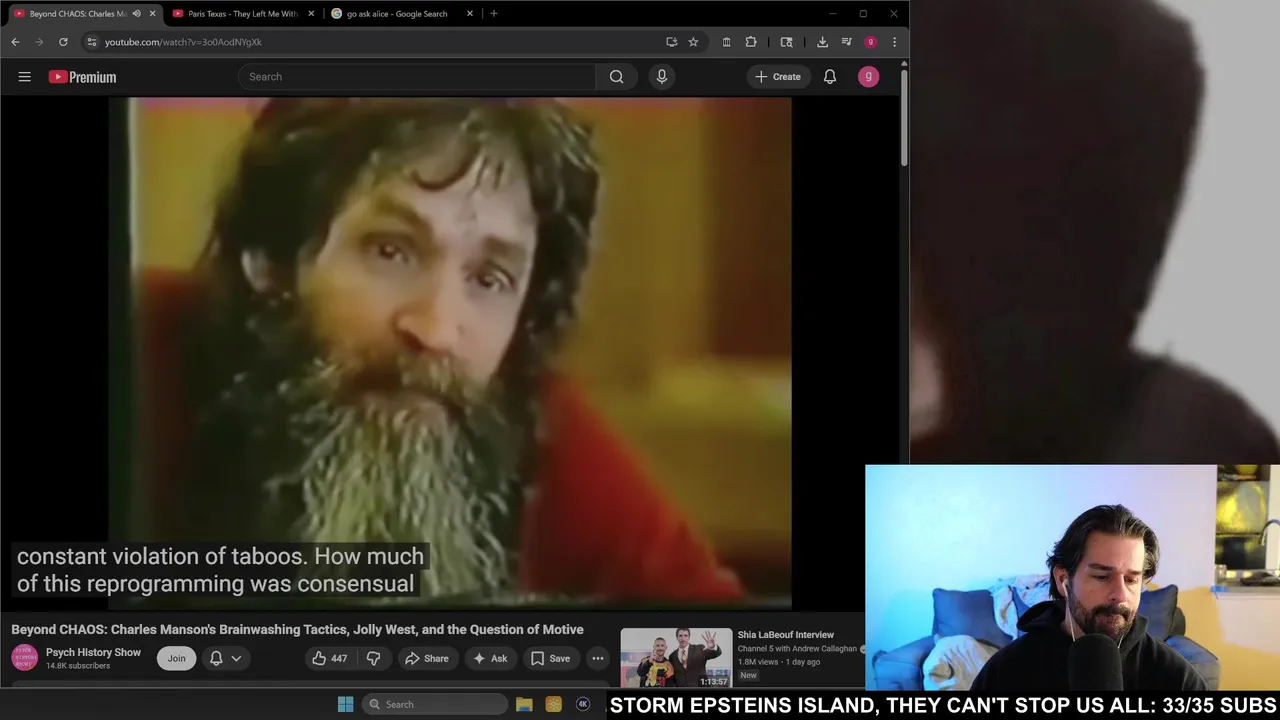Open File Explorer from taskbar
This screenshot has width=1280, height=720.
524,704
